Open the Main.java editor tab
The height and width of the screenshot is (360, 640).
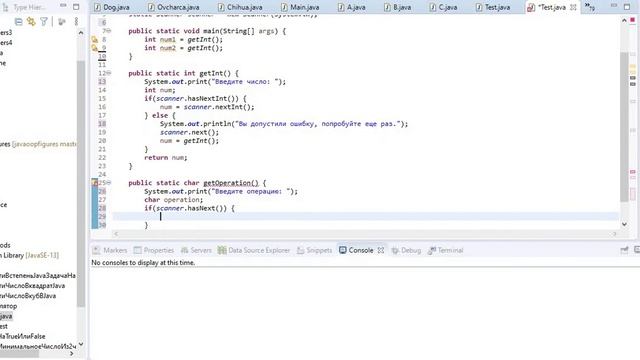point(300,7)
